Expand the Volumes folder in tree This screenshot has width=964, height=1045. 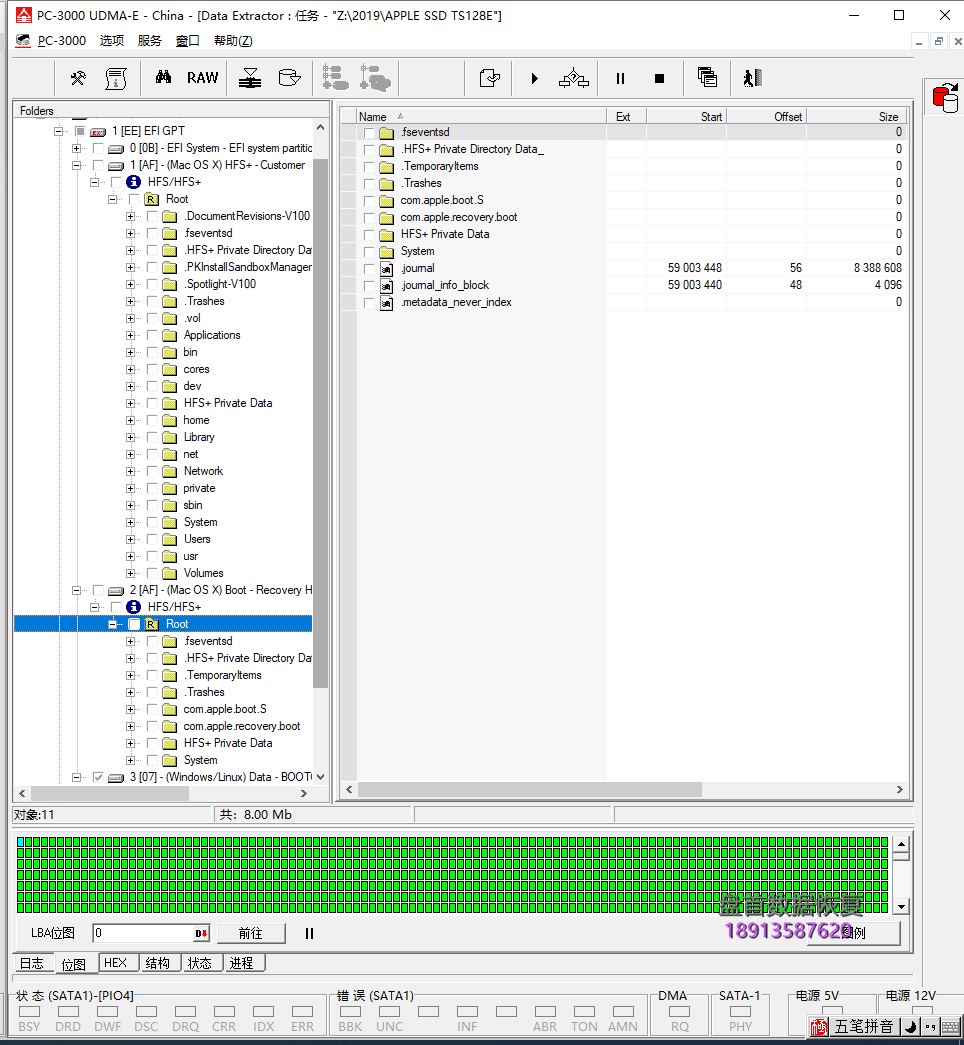tap(131, 573)
